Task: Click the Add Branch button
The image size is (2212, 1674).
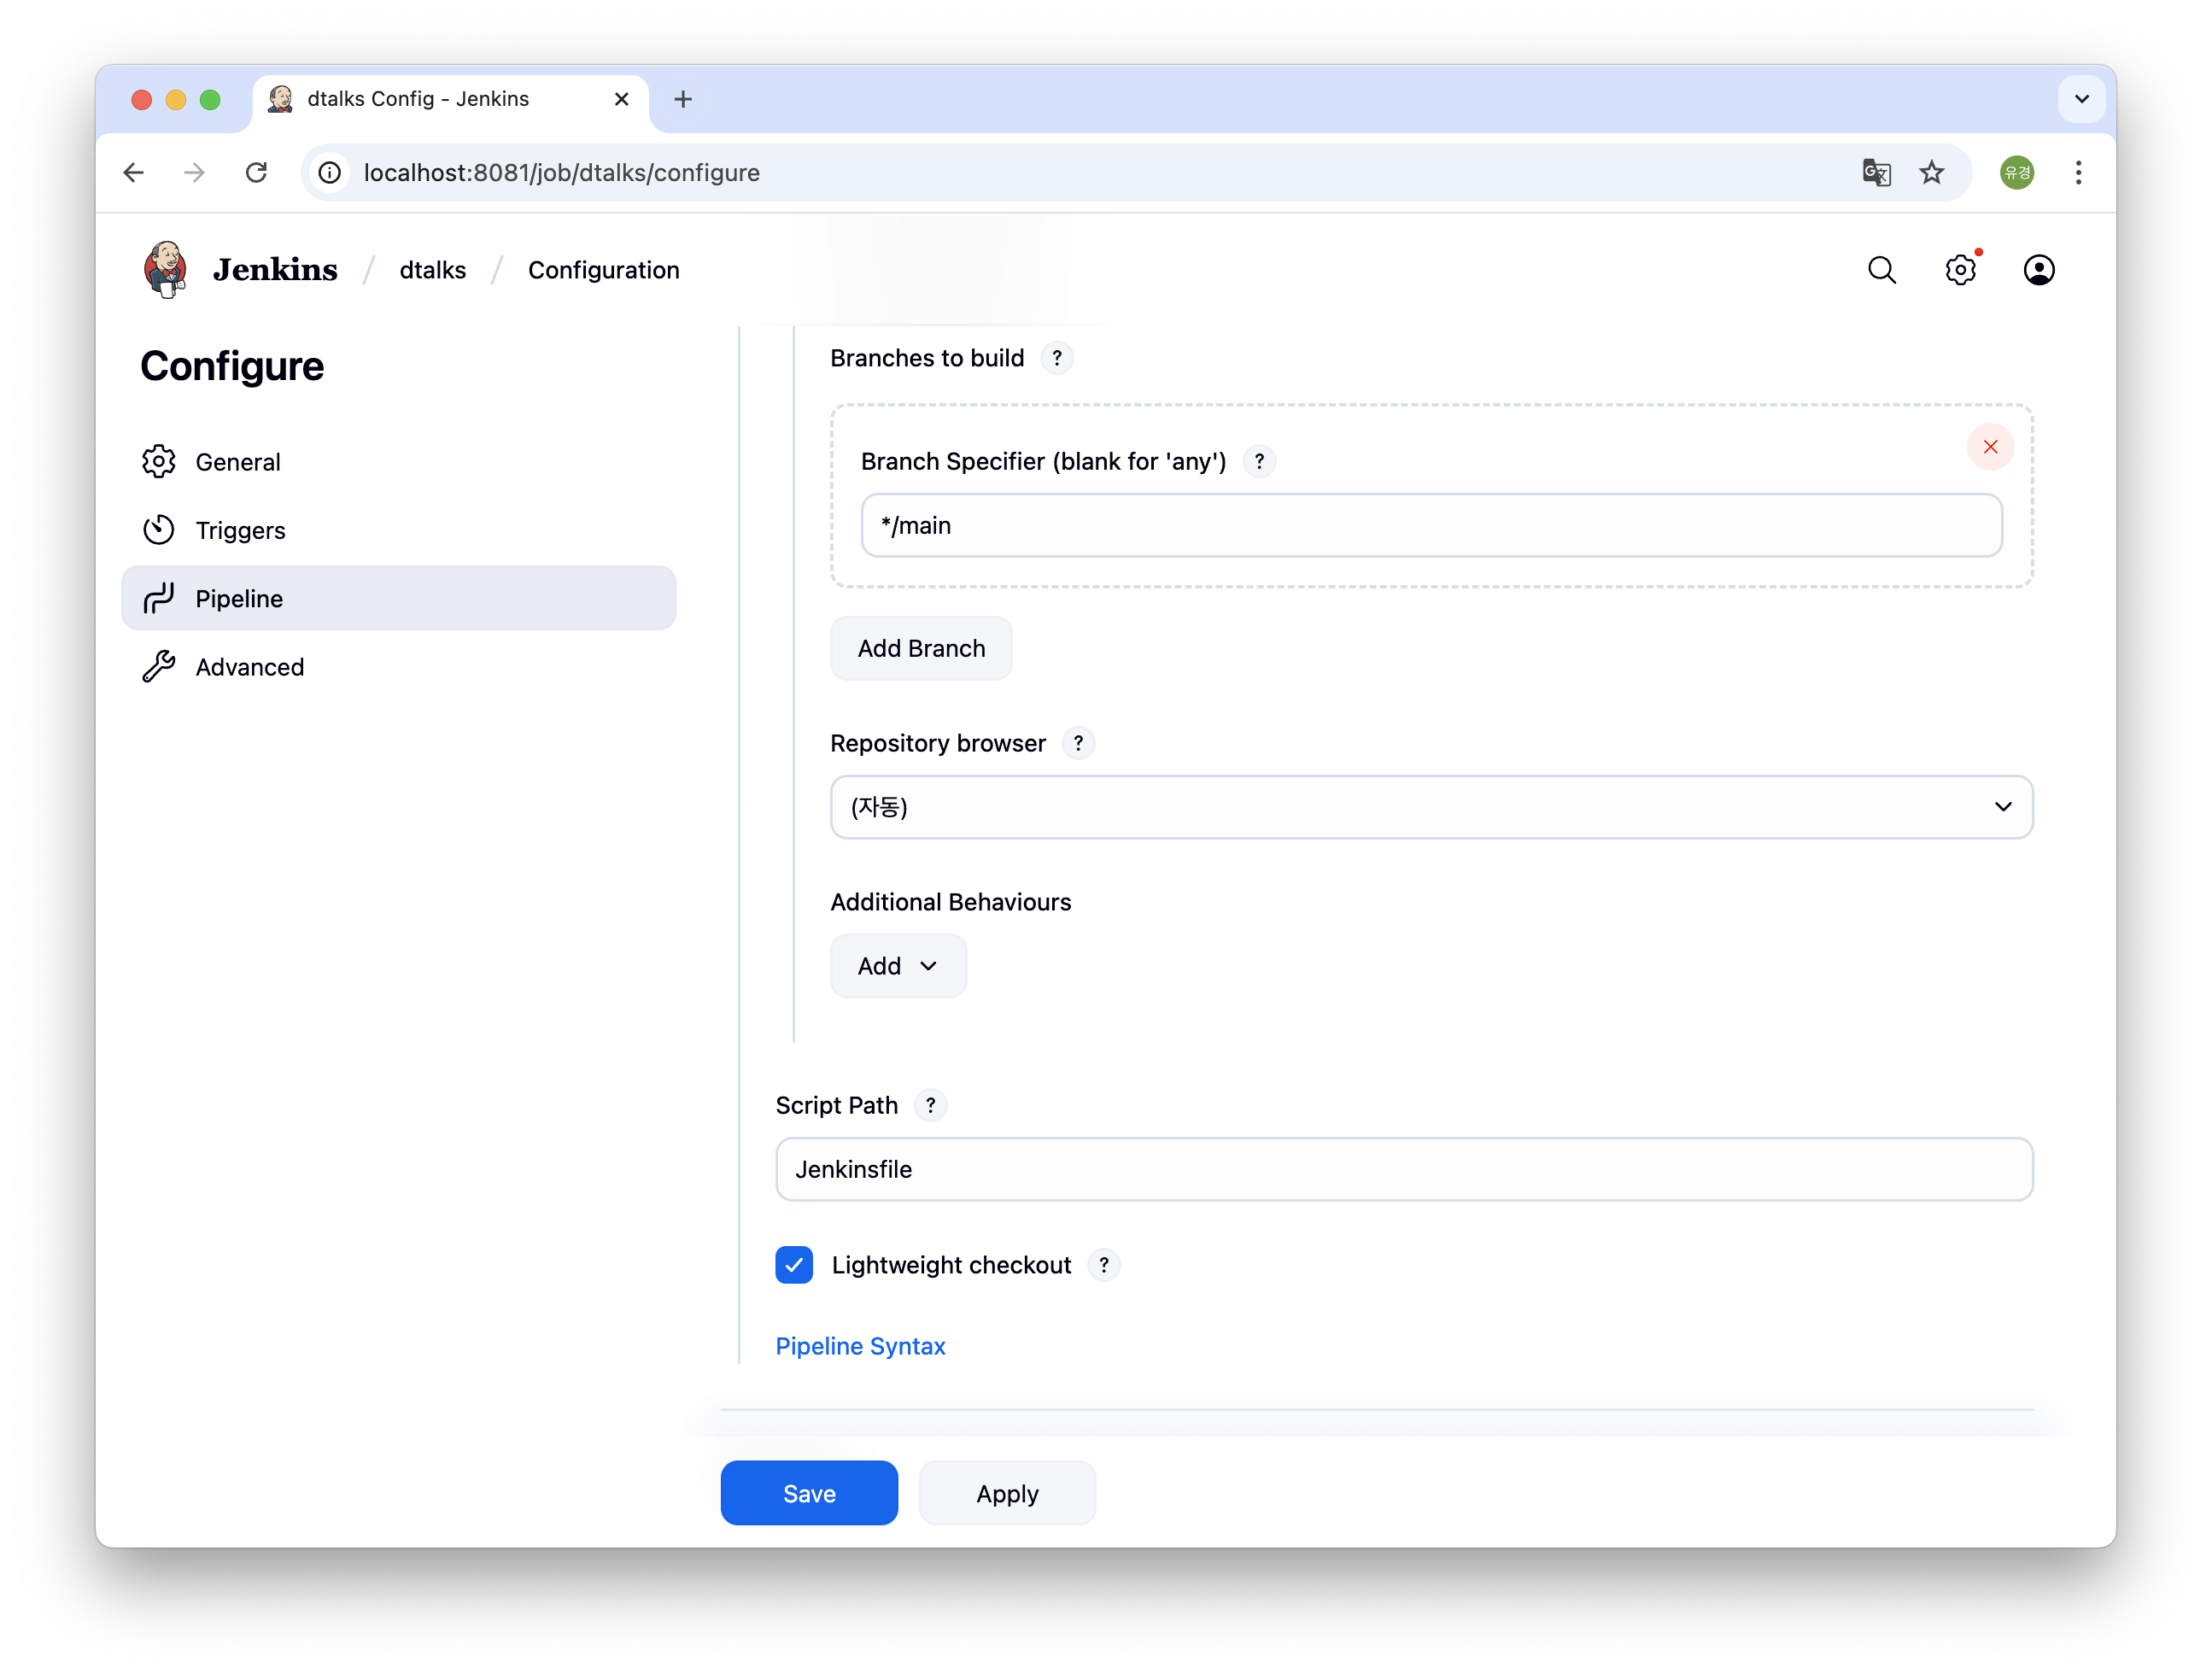Action: pos(920,648)
